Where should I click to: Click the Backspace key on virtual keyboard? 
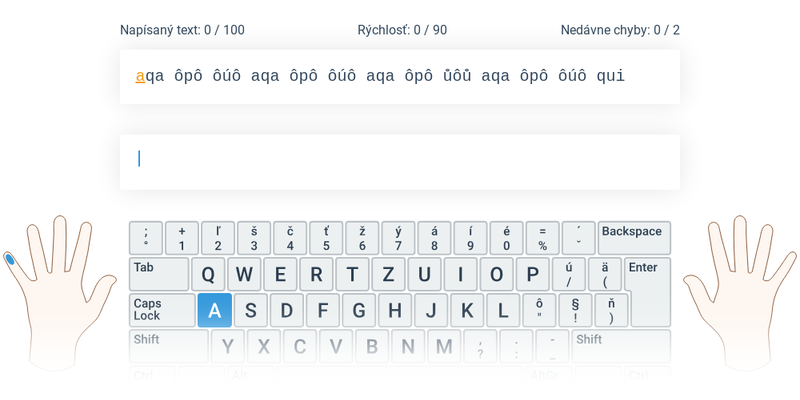[634, 238]
